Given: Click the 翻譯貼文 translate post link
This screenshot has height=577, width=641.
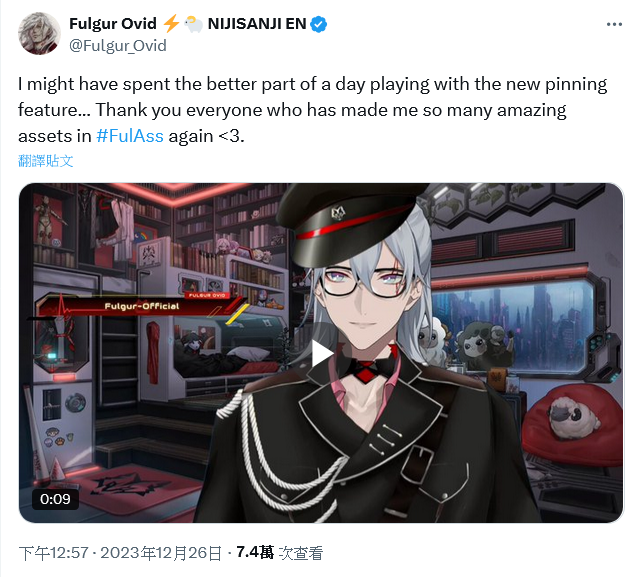Looking at the screenshot, I should (46, 161).
